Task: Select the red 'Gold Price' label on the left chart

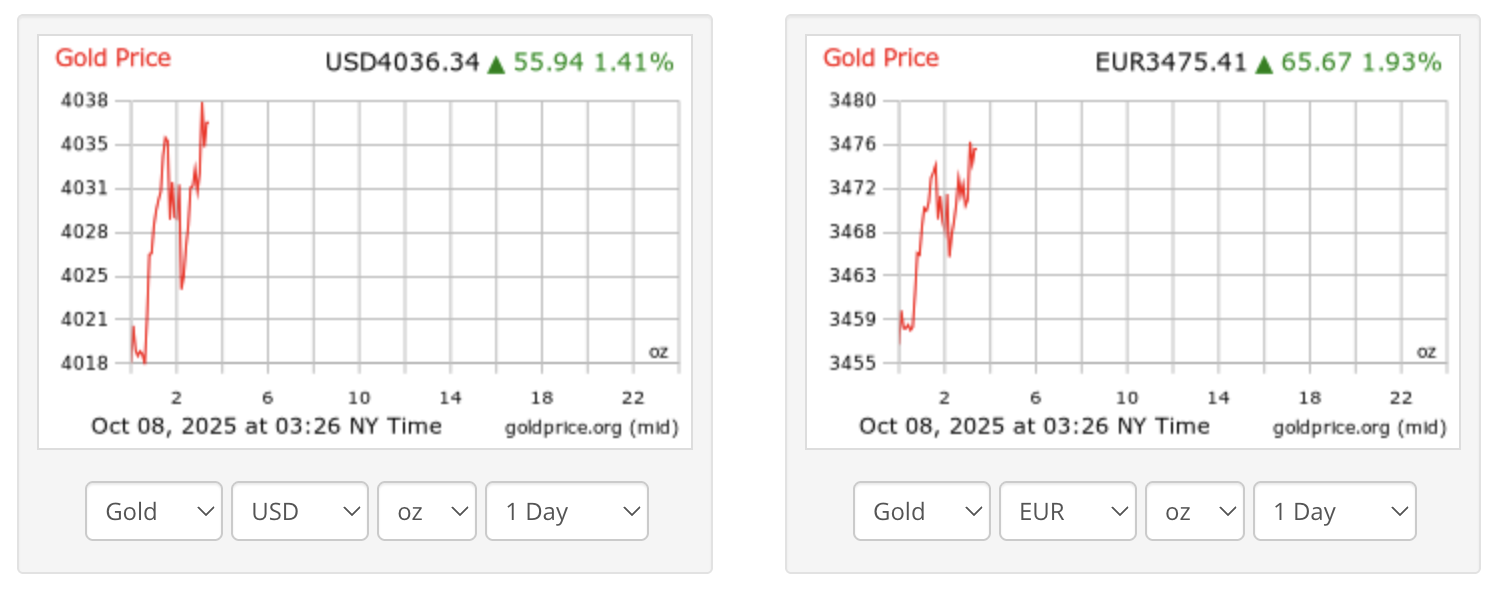Action: (112, 57)
